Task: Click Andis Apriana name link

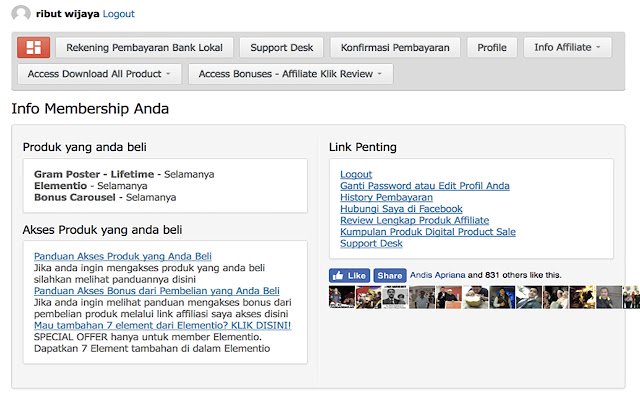Action: click(438, 275)
